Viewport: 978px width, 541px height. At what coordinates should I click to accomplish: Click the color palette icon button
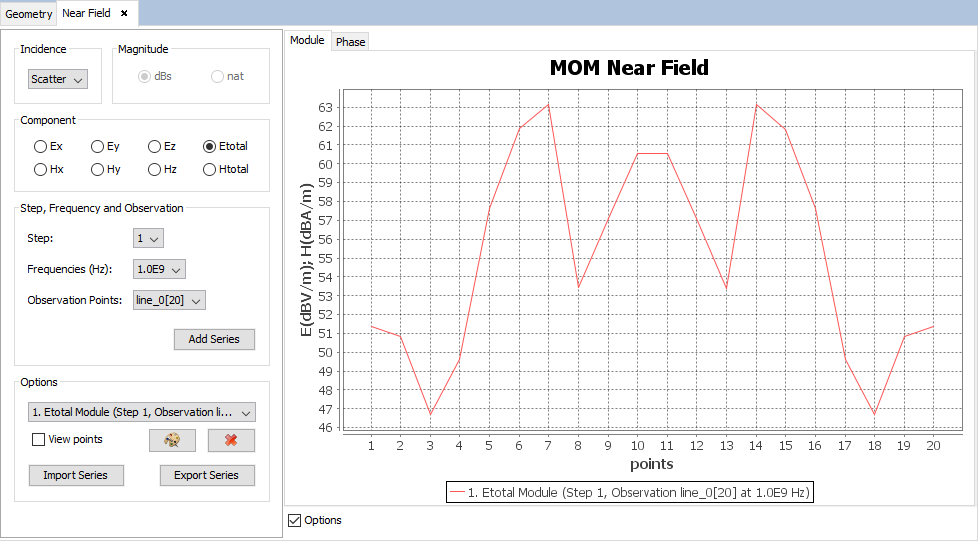pos(172,441)
